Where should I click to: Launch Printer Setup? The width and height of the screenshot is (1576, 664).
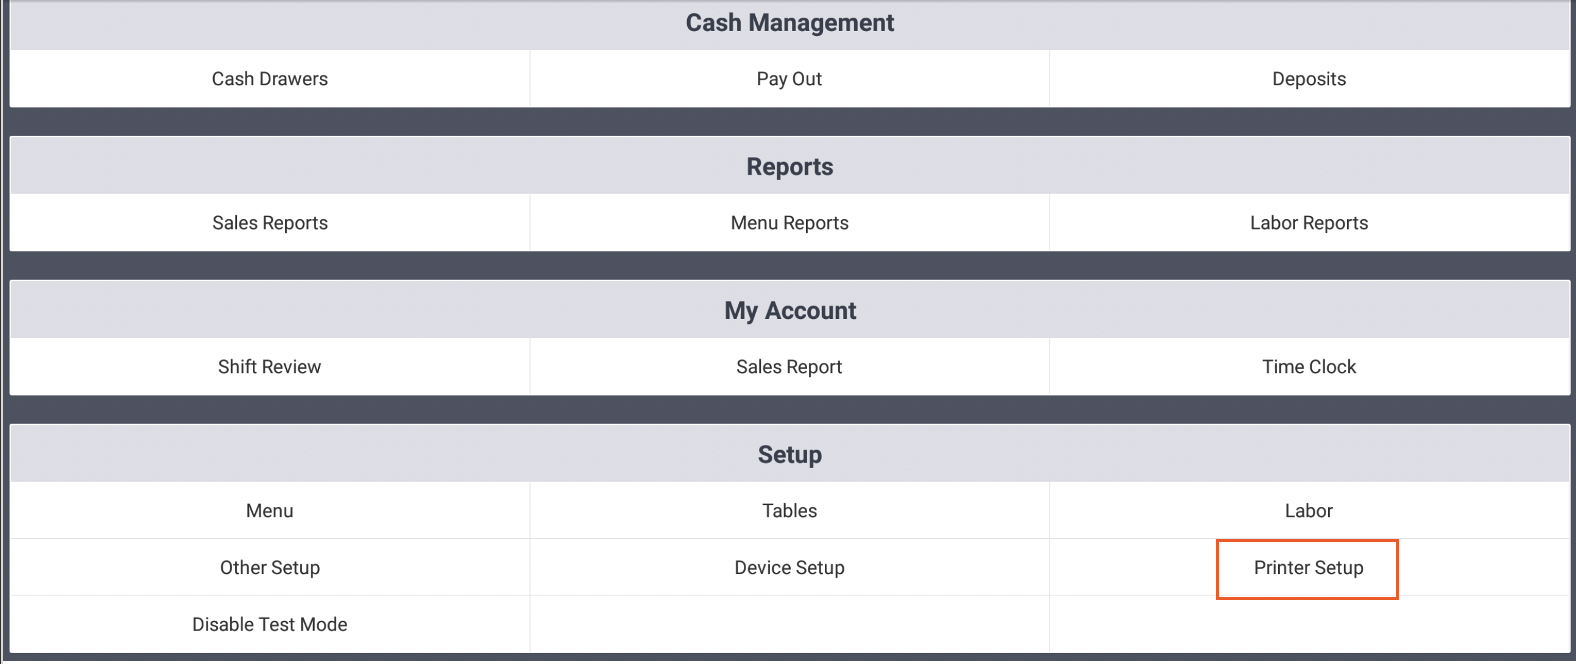click(1308, 568)
